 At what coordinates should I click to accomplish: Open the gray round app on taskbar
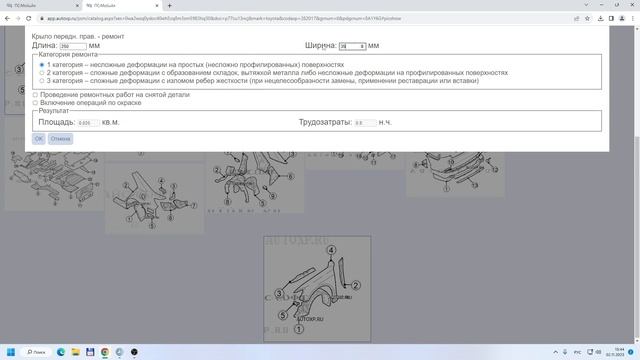click(x=120, y=352)
